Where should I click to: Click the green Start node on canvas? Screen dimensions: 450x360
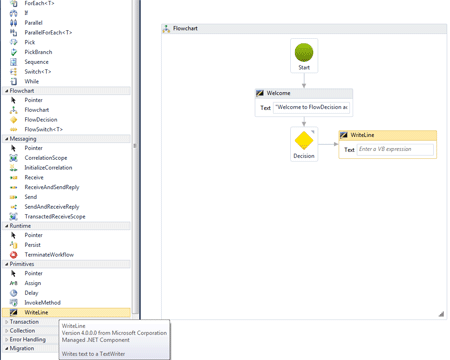click(x=304, y=53)
